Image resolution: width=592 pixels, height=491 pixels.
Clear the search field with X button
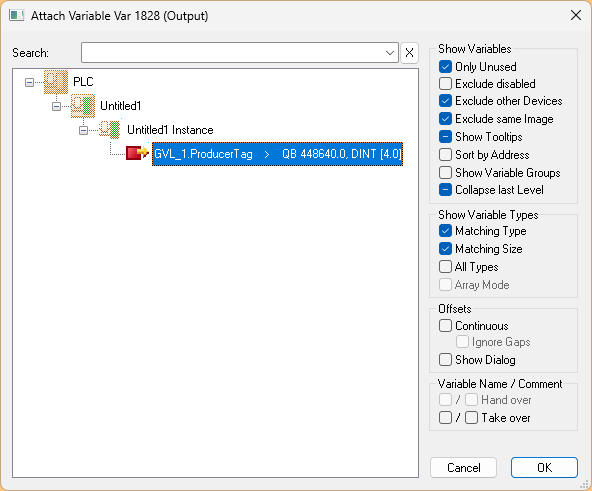click(x=409, y=52)
